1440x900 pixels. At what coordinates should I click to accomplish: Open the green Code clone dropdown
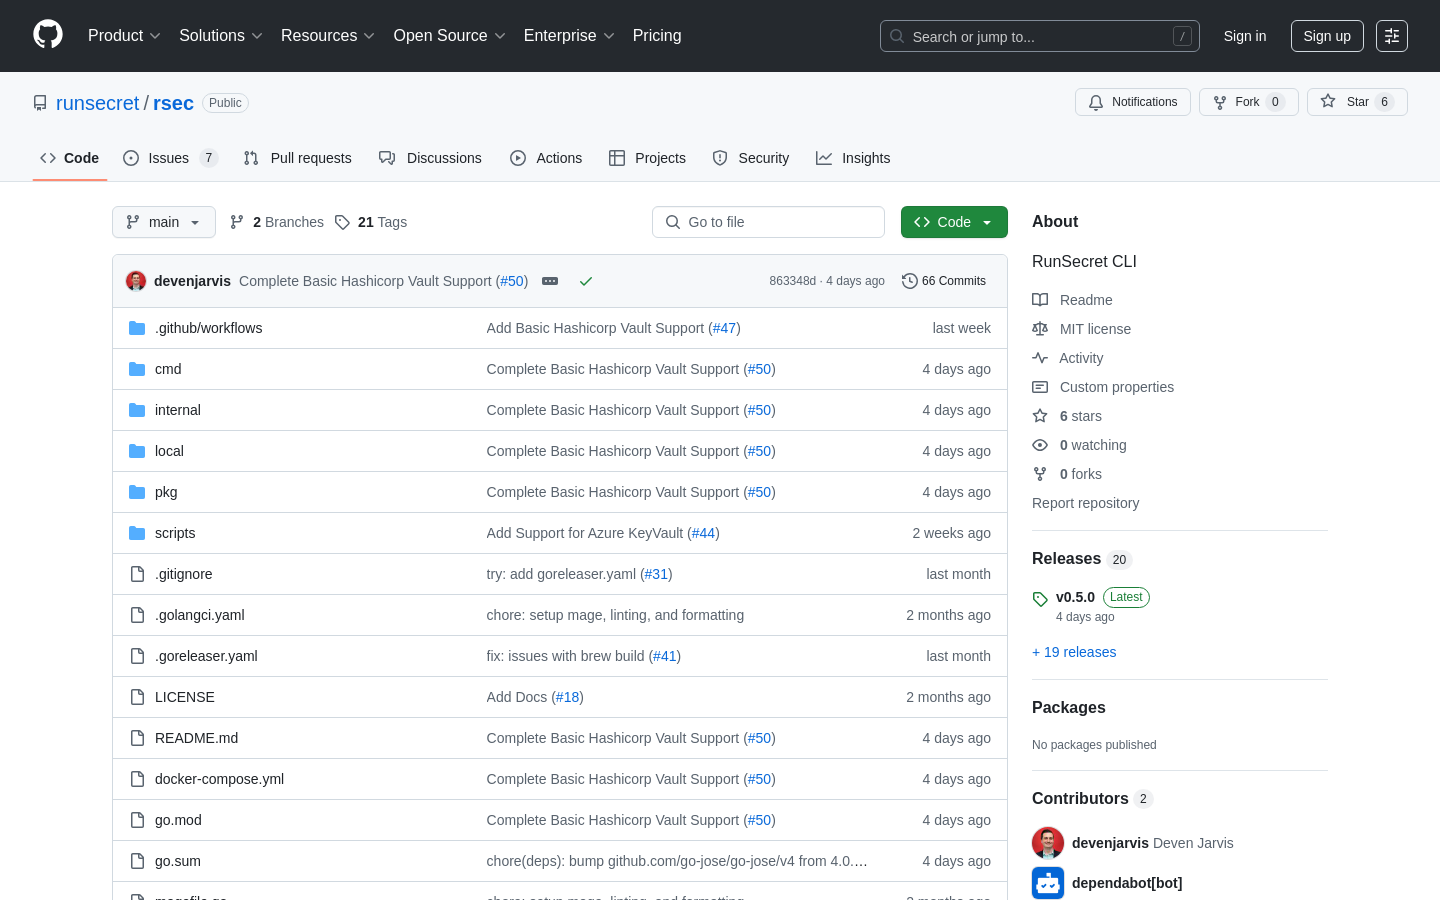[x=954, y=222]
